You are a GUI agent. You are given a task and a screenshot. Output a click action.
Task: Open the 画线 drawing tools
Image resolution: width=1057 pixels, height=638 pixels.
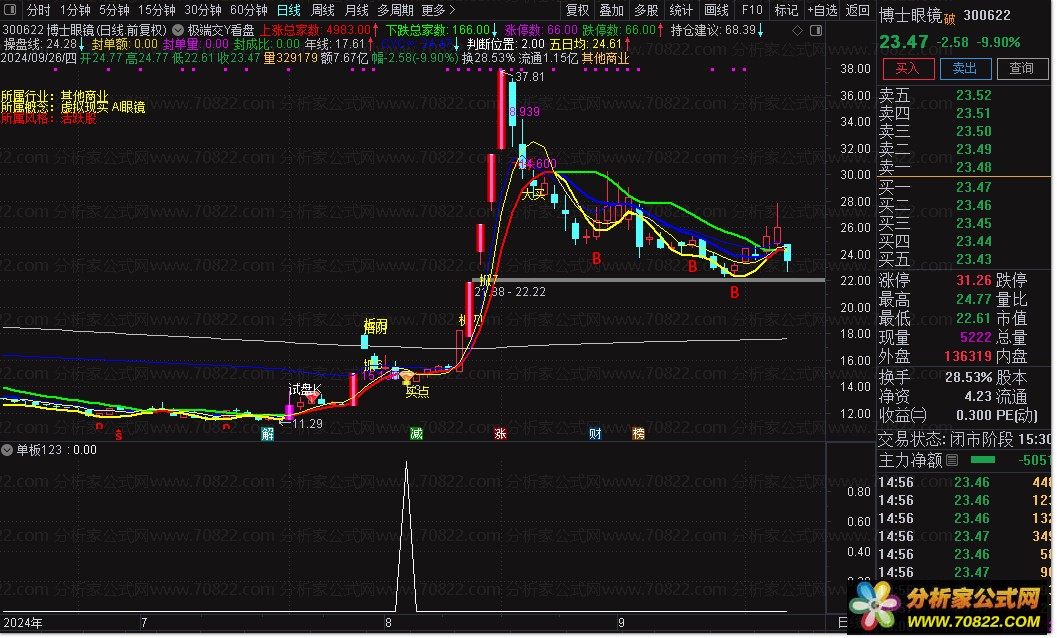pyautogui.click(x=716, y=10)
